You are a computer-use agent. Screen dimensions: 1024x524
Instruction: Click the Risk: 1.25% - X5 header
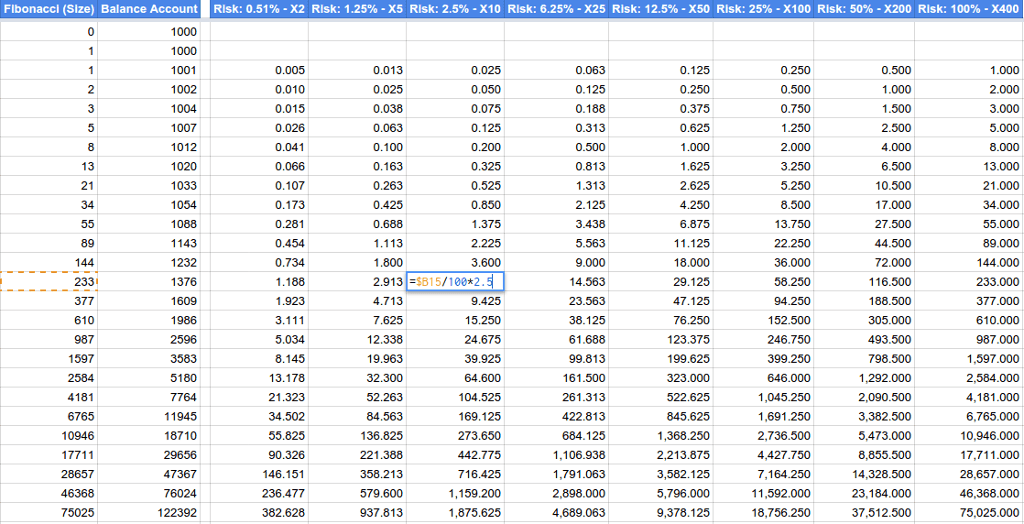point(357,10)
